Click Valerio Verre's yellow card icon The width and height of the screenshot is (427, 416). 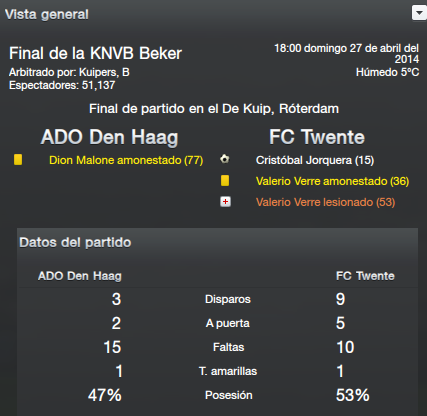tap(225, 181)
